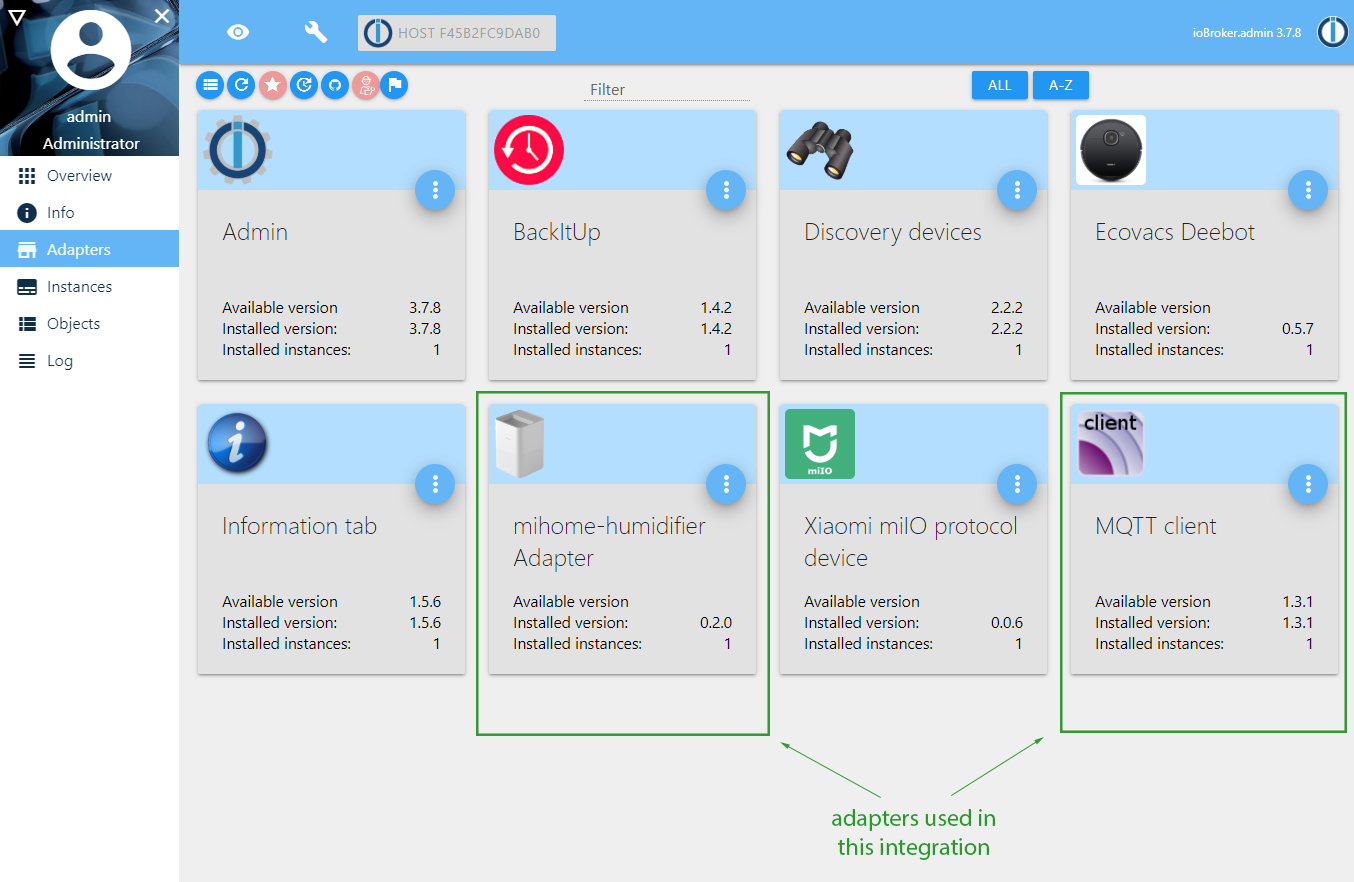Screen dimensions: 1354x882
Task: Click the BackItUp adapter title
Action: tap(557, 232)
